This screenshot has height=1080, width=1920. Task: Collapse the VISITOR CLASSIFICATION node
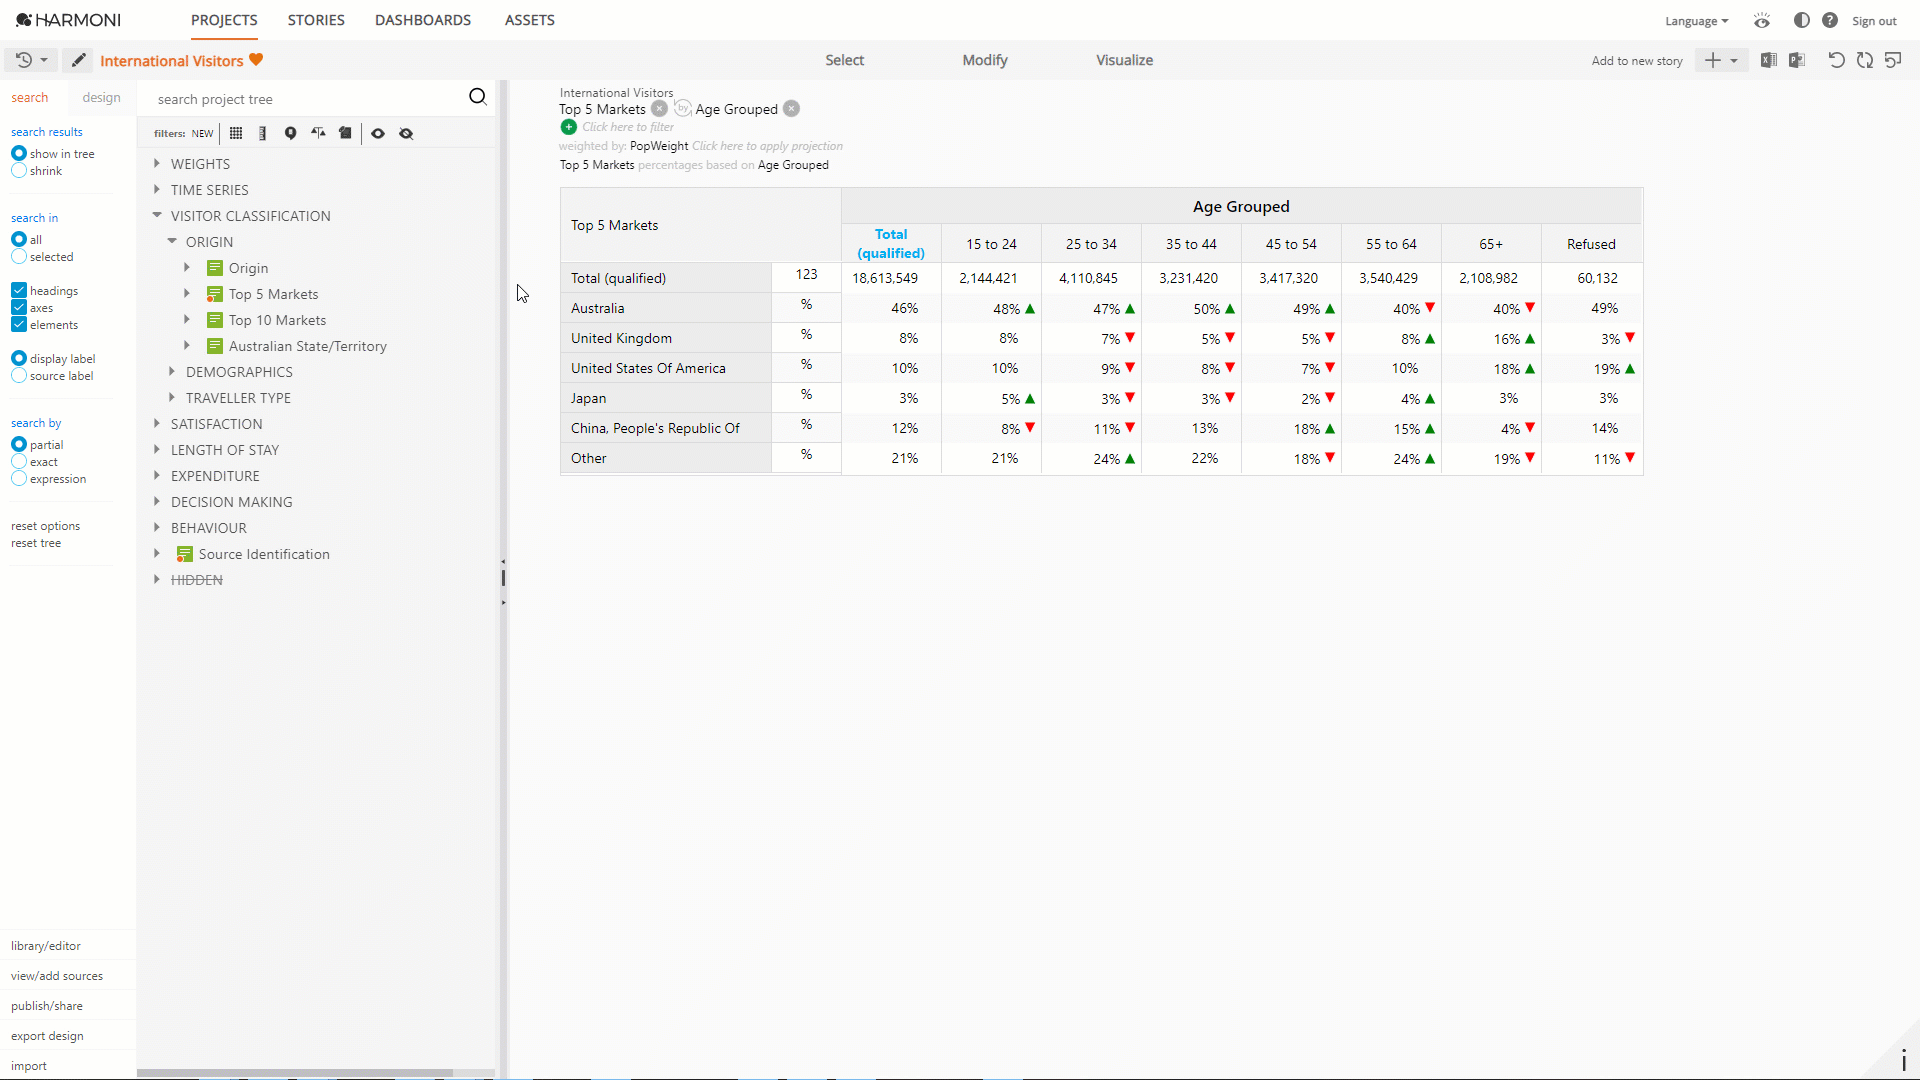(x=157, y=215)
